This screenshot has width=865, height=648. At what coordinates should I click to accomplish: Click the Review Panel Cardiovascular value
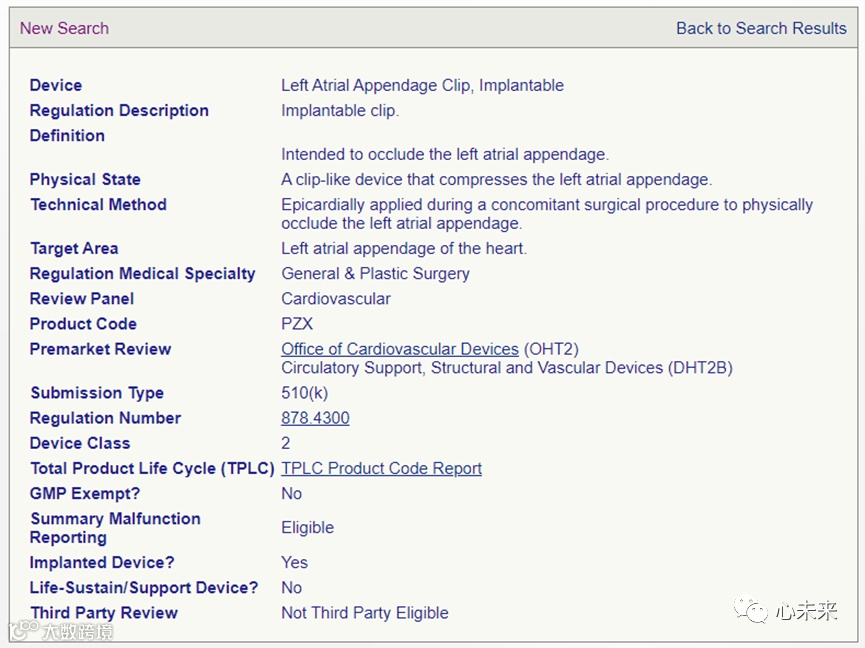(336, 298)
